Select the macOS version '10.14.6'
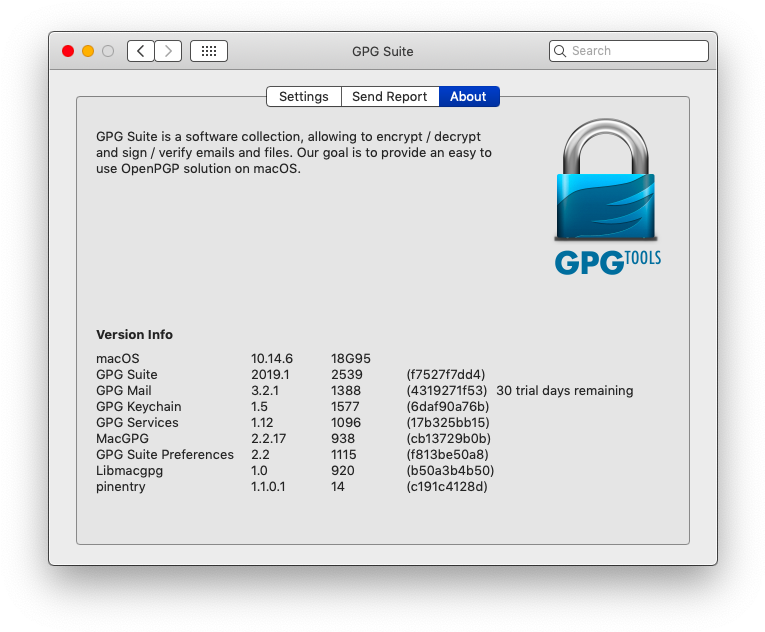Viewport: 765px width, 632px height. pyautogui.click(x=272, y=358)
